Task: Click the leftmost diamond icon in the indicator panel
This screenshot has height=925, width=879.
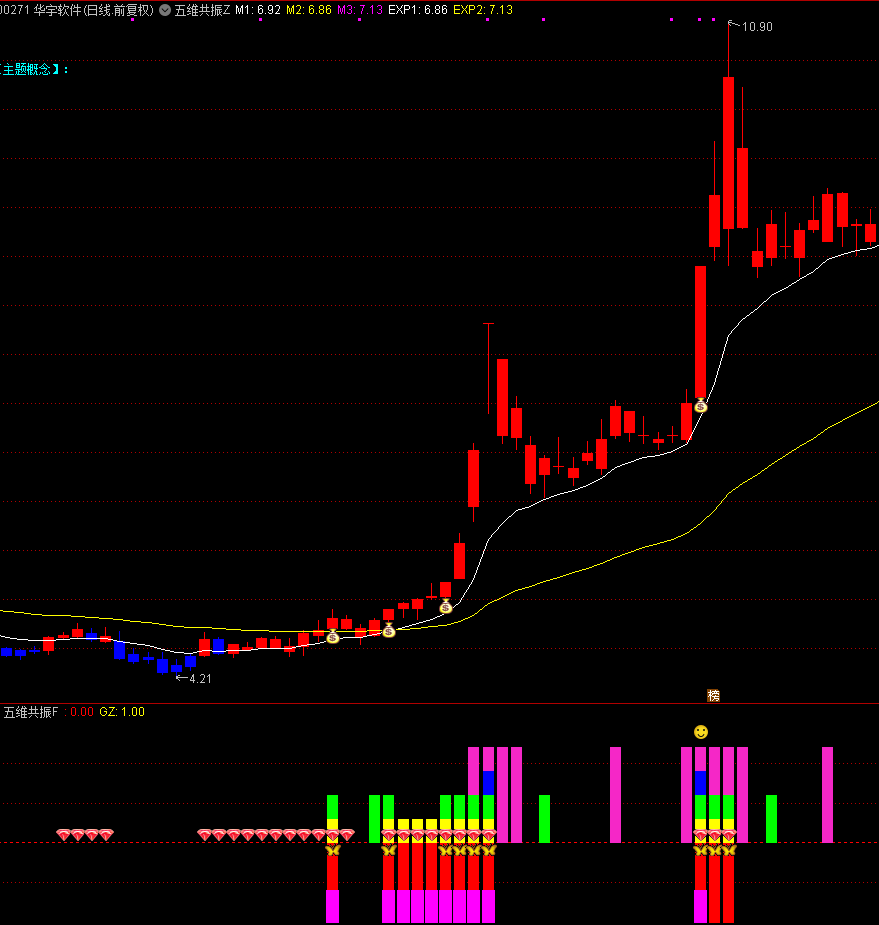Action: tap(64, 835)
